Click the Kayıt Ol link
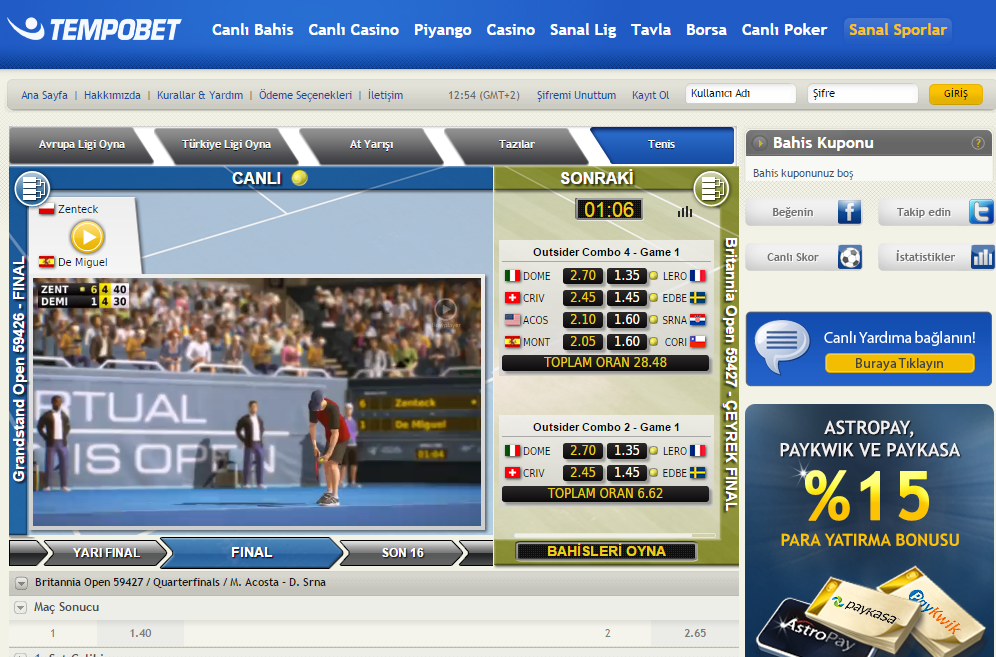This screenshot has width=996, height=657. (650, 95)
